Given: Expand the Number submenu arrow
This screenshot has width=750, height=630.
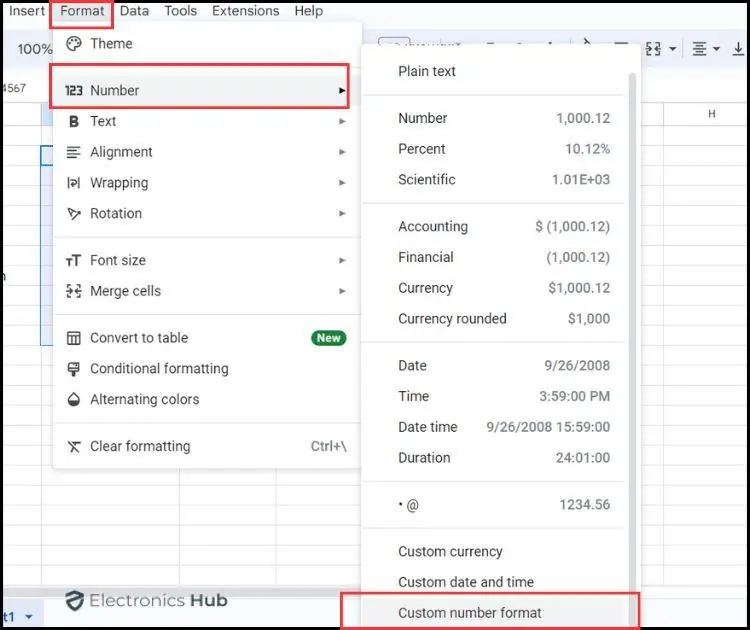Looking at the screenshot, I should pos(342,90).
